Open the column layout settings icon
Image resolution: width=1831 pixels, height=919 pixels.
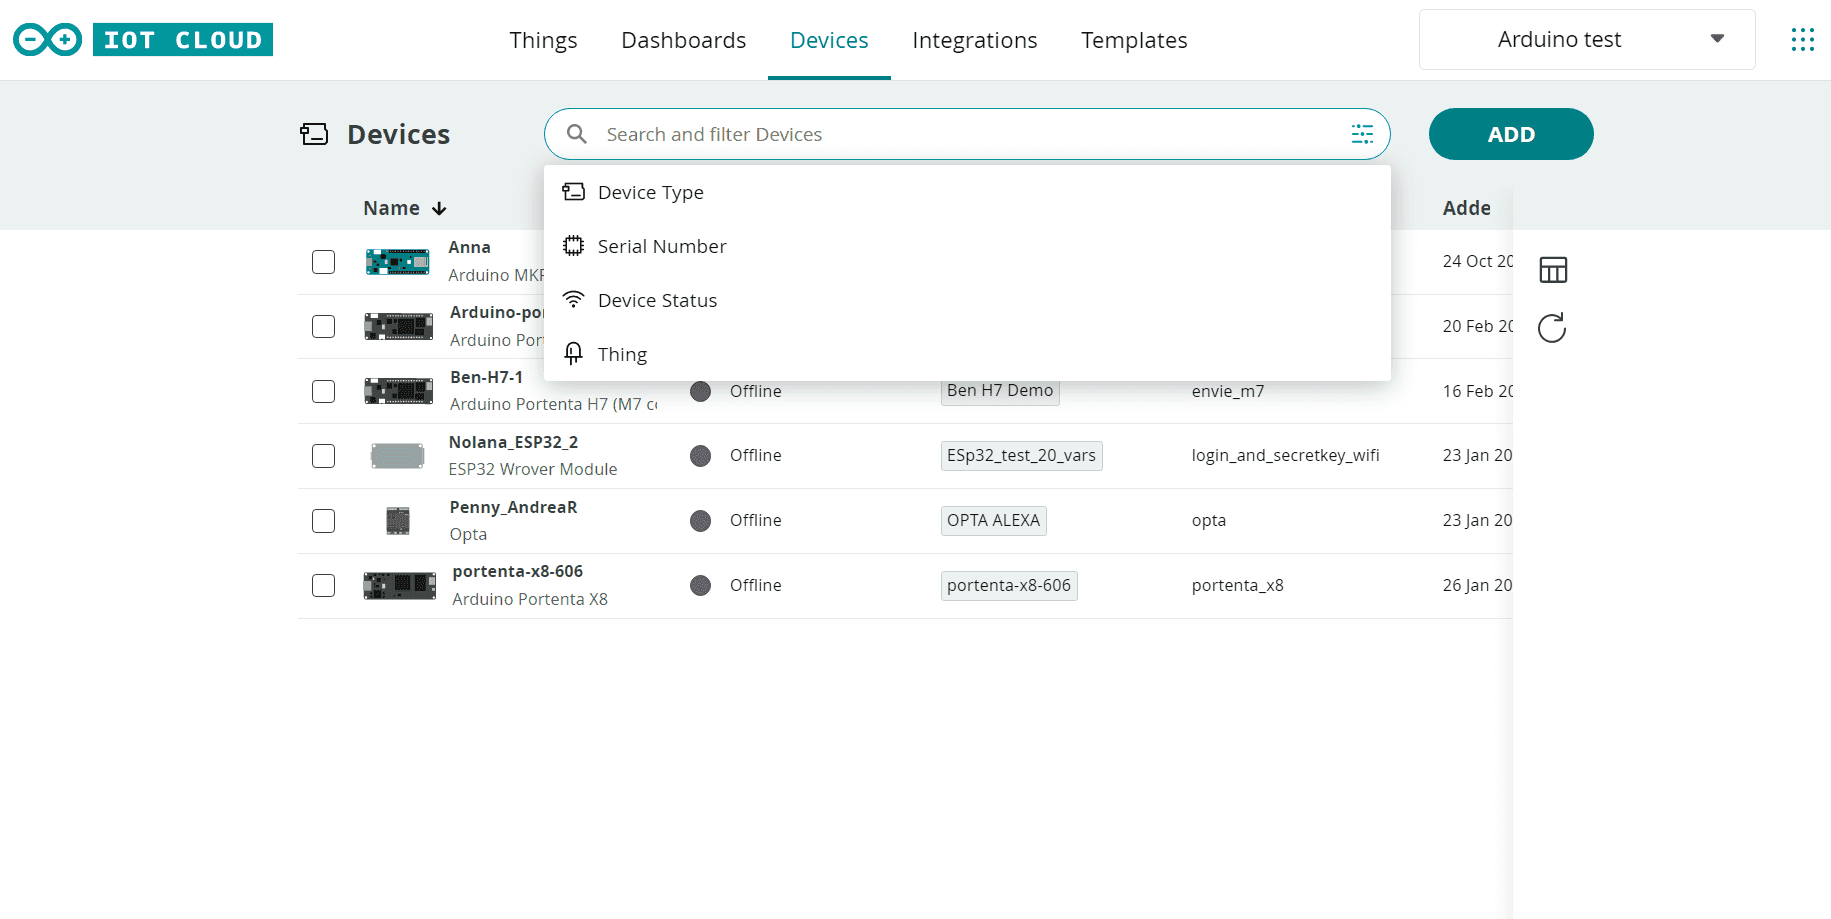(x=1553, y=270)
